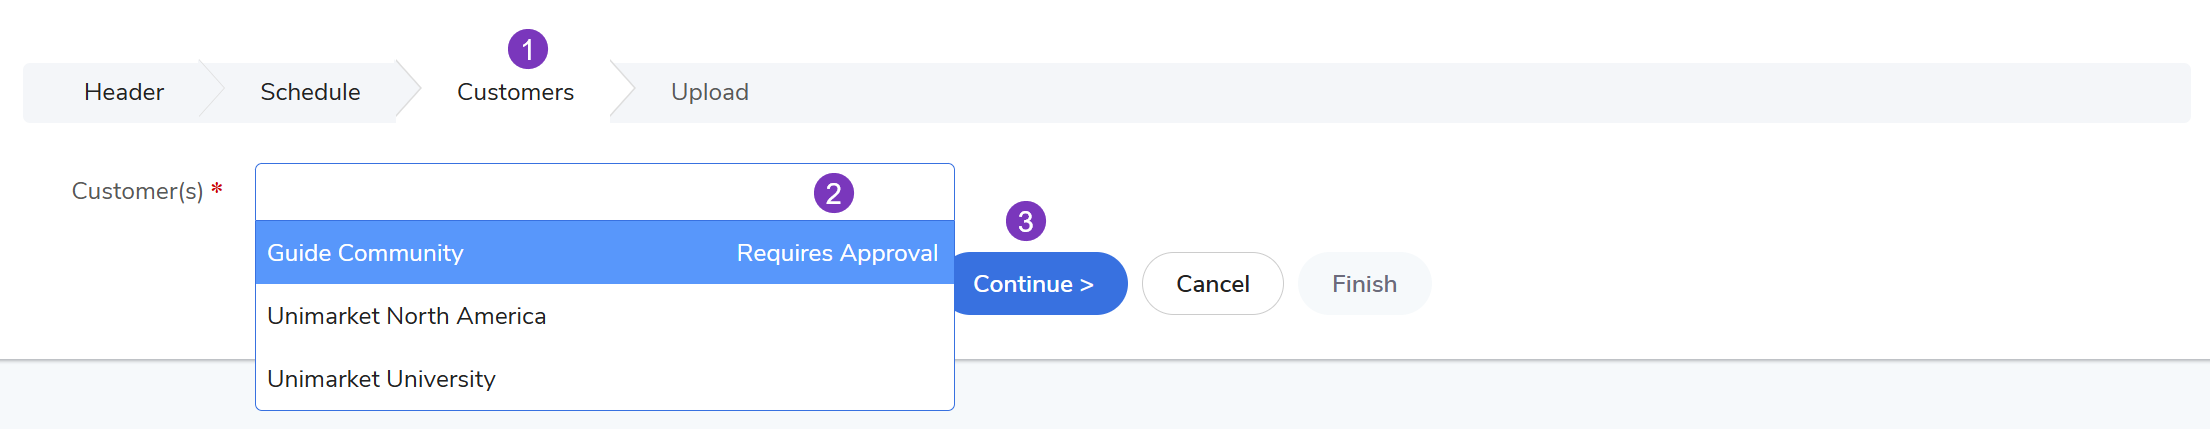The height and width of the screenshot is (429, 2210).
Task: Click the red required asterisk
Action: 216,189
